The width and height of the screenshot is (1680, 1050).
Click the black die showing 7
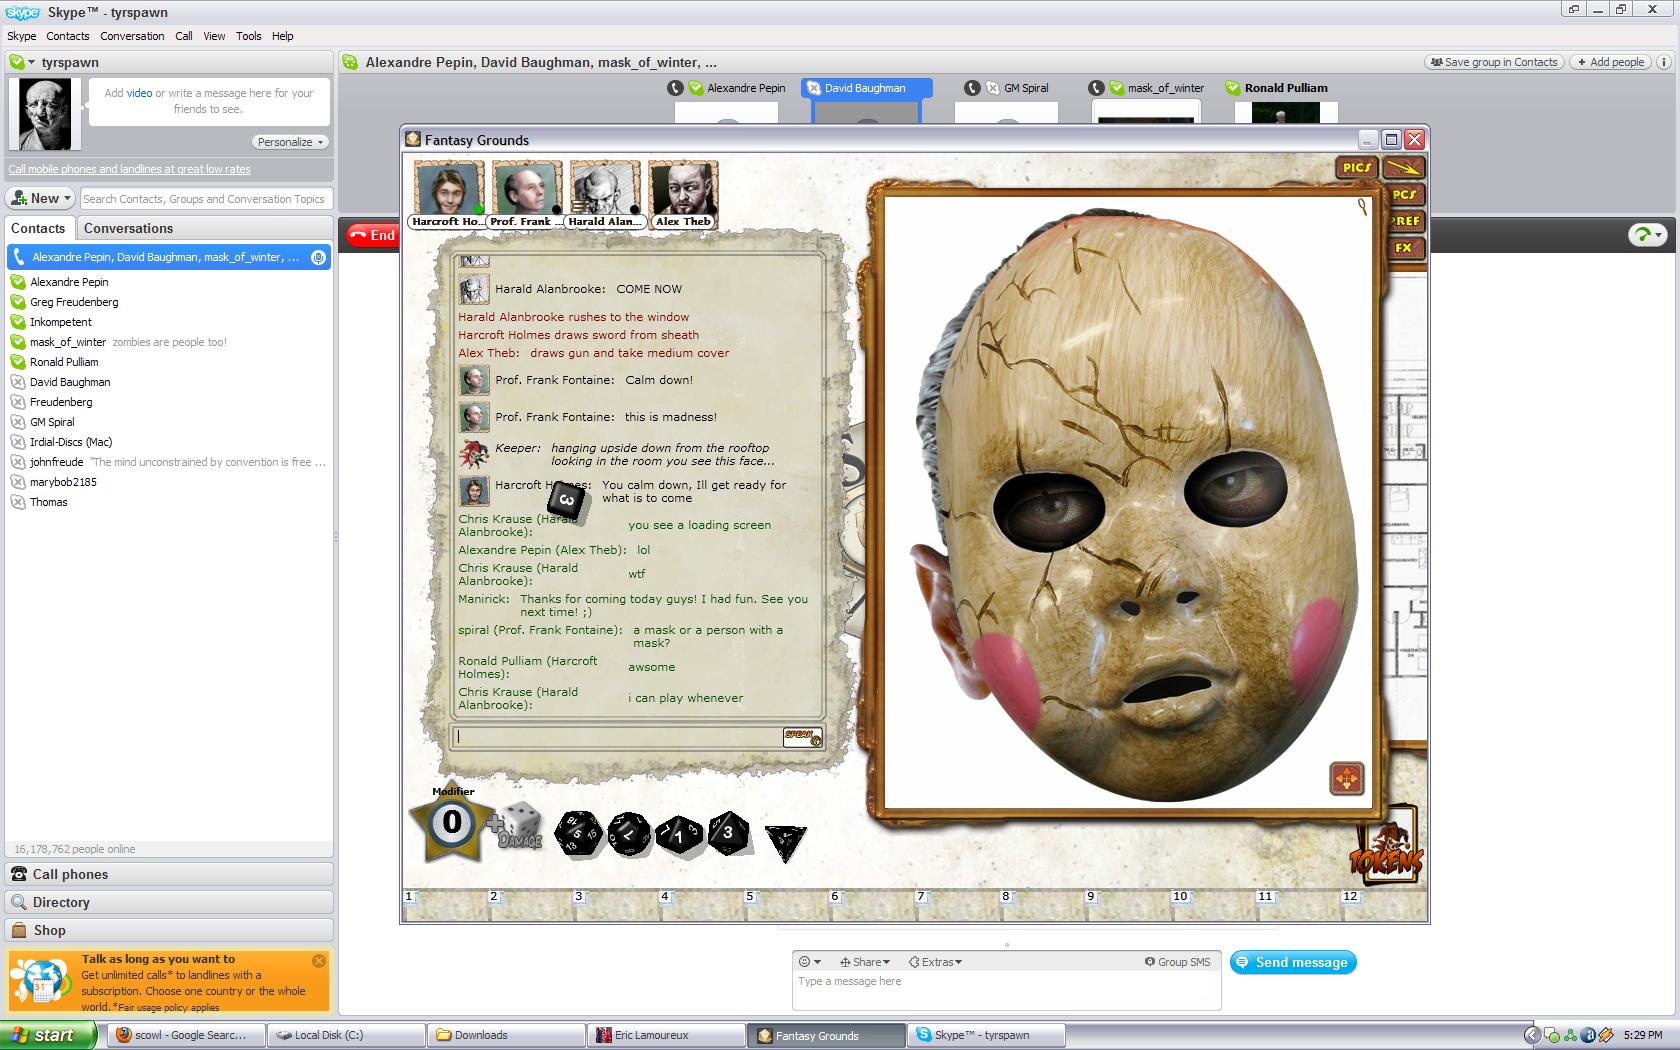[x=629, y=834]
